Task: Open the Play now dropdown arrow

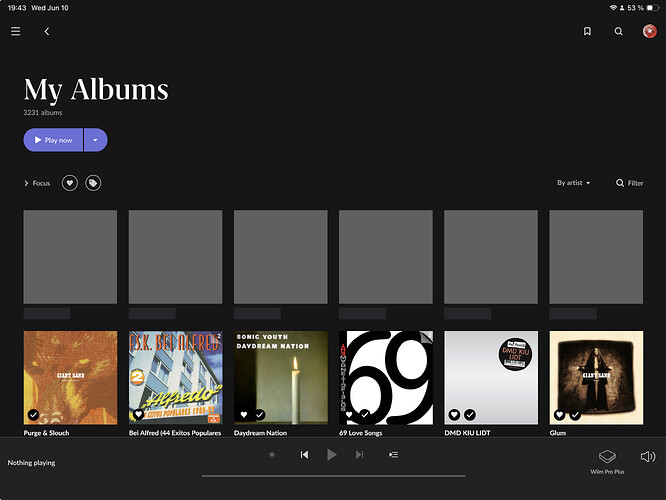Action: coord(96,140)
